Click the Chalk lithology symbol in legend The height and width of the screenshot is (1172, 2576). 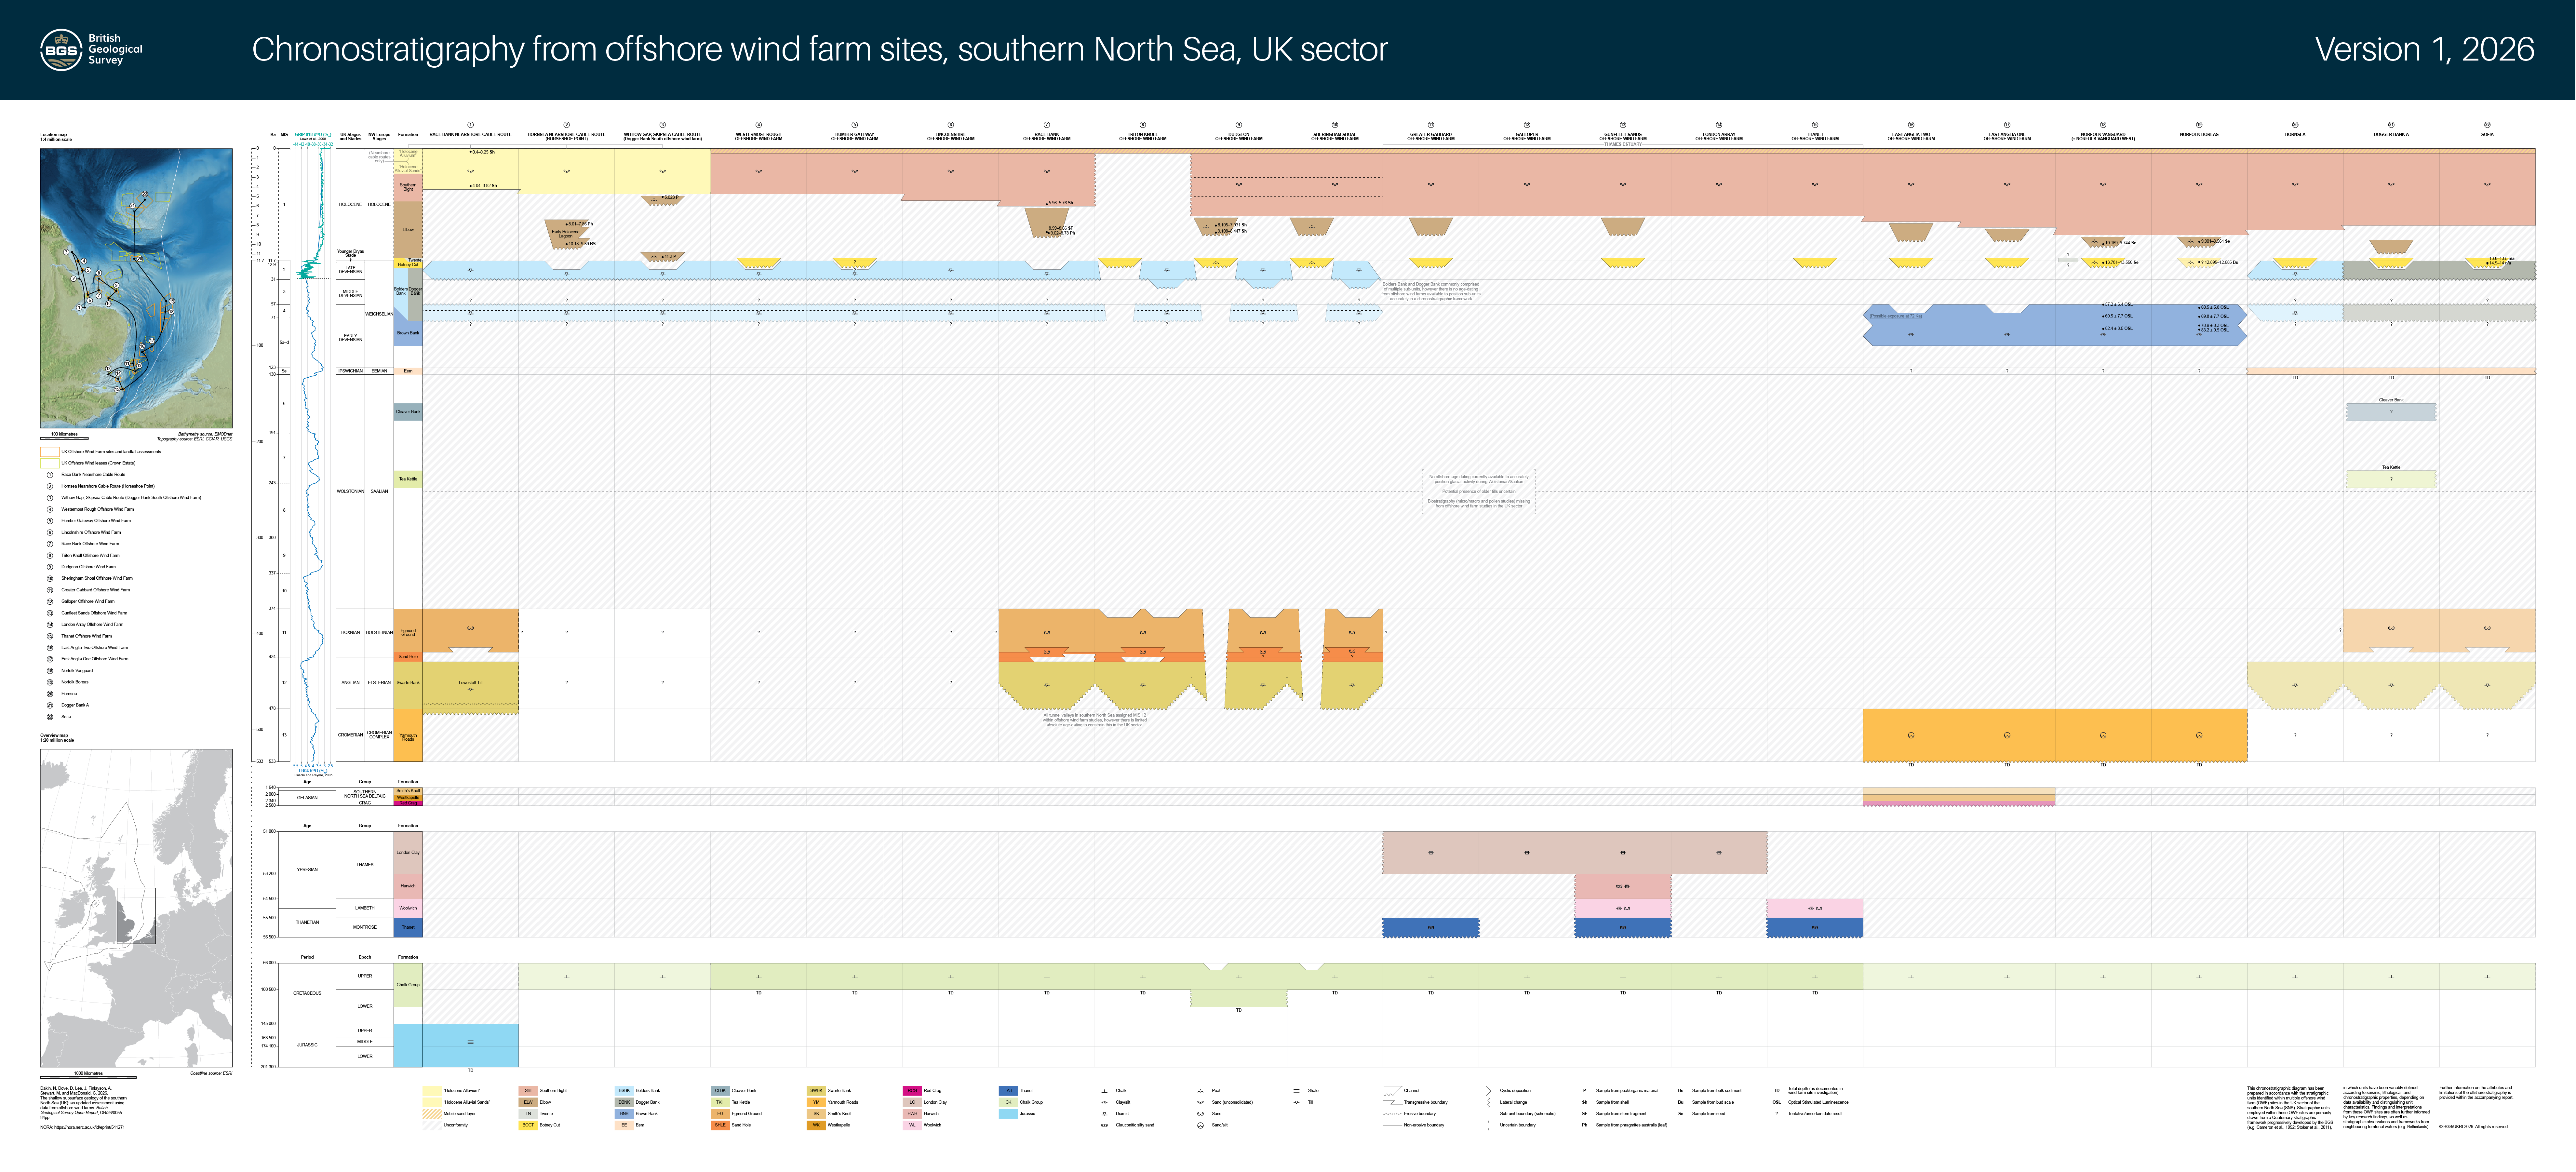(x=1104, y=1091)
